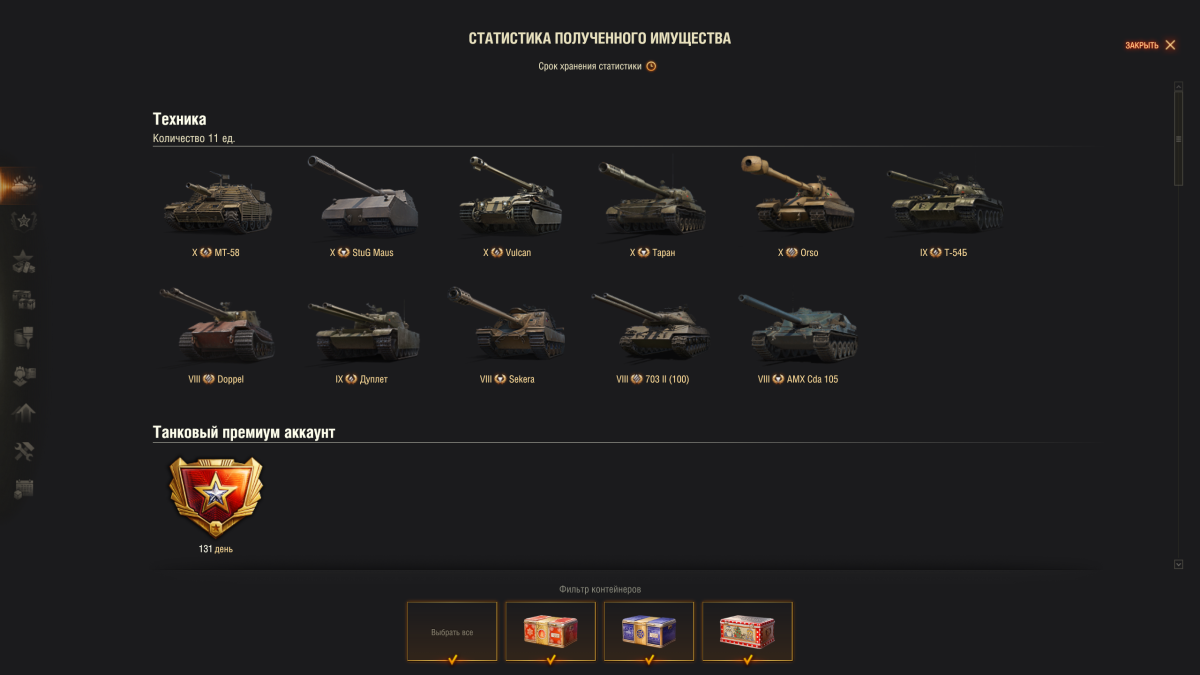Toggle the blue container filter box

649,631
